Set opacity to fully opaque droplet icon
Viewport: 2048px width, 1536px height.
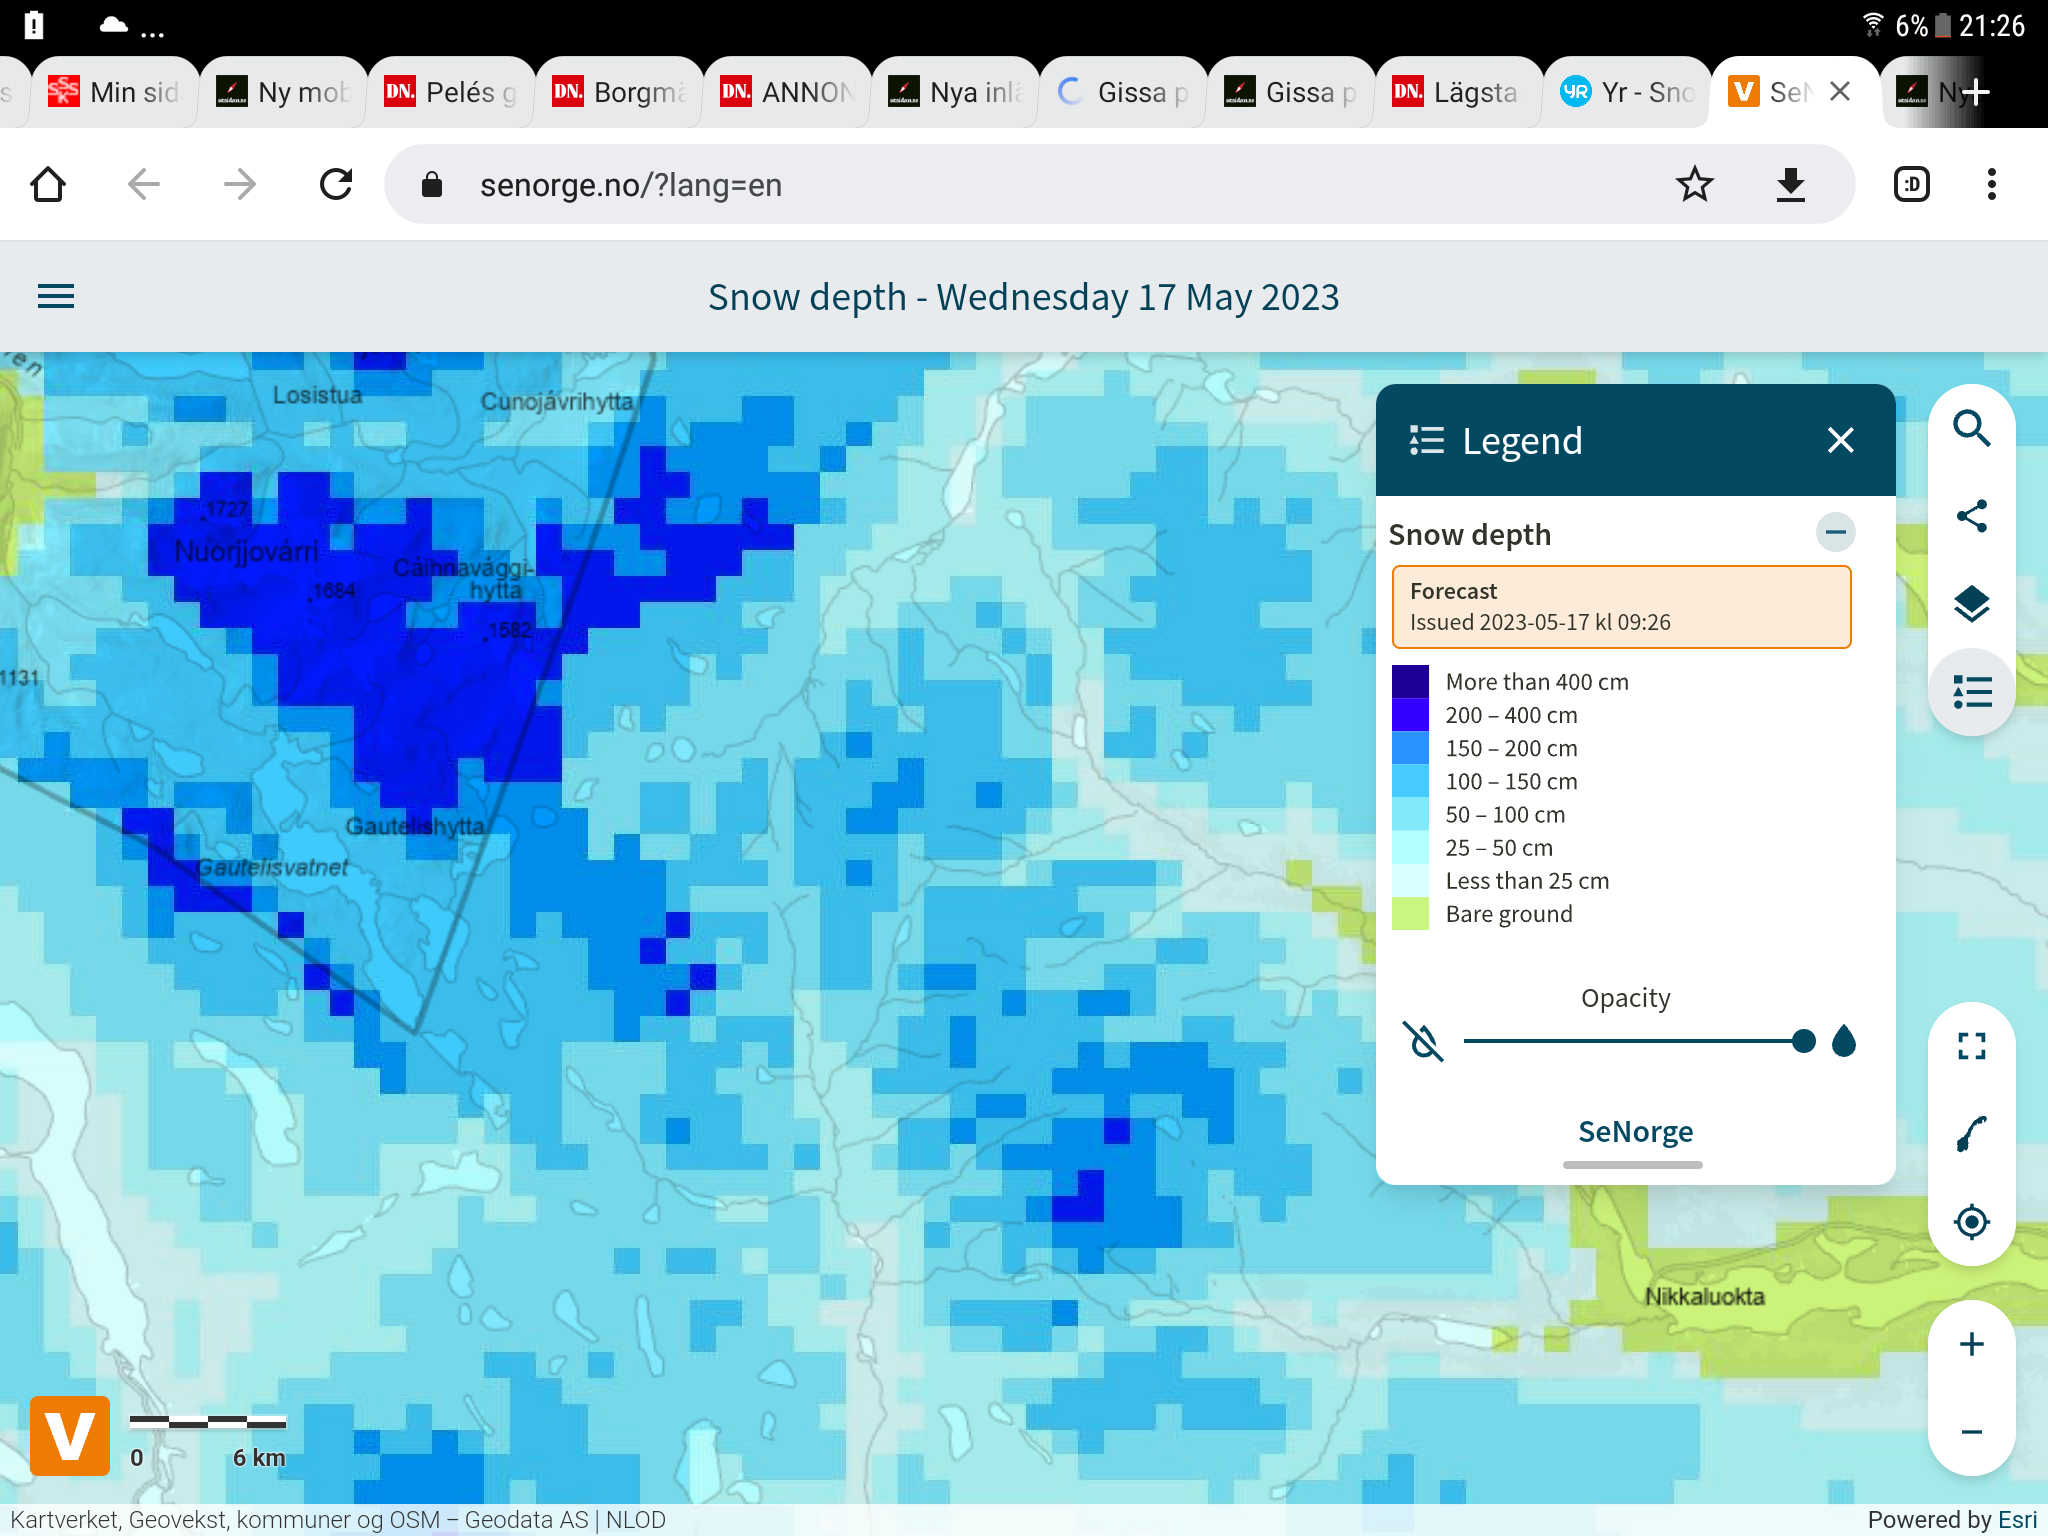point(1844,1041)
